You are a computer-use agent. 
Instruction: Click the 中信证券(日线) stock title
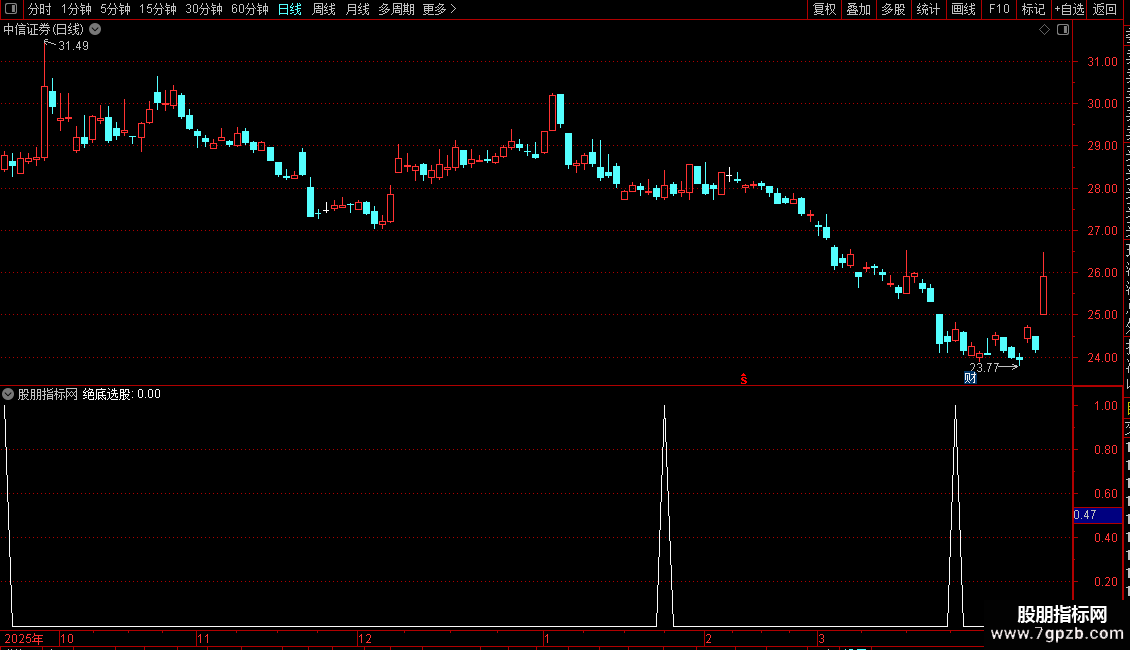43,30
